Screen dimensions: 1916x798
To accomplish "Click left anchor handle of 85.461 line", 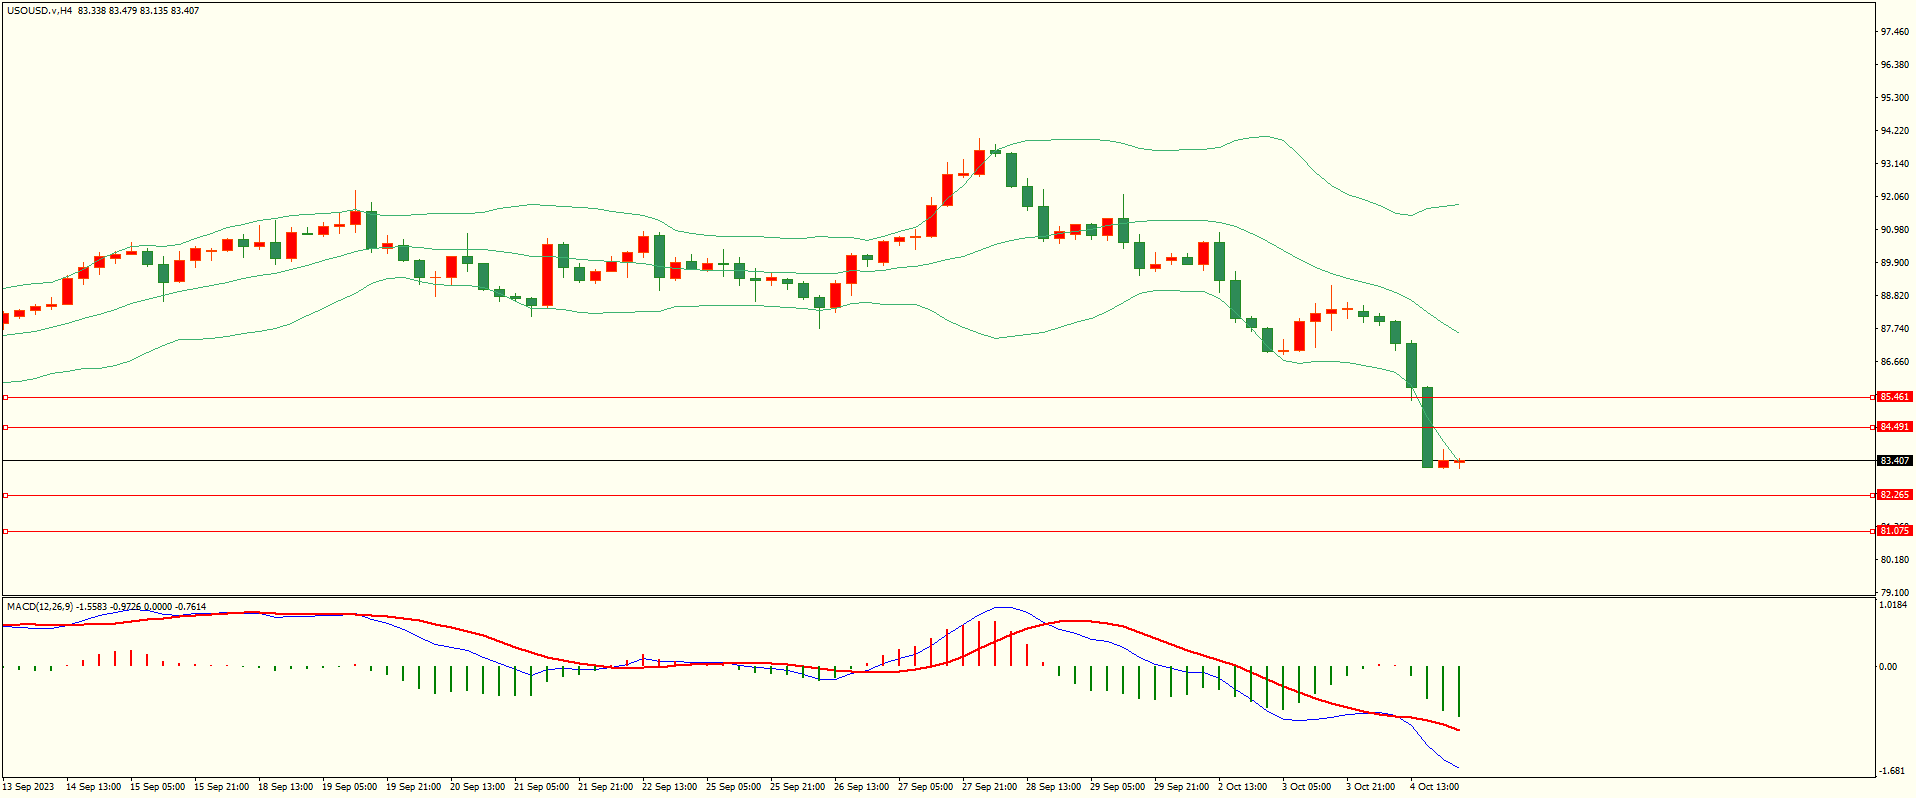I will tap(6, 397).
